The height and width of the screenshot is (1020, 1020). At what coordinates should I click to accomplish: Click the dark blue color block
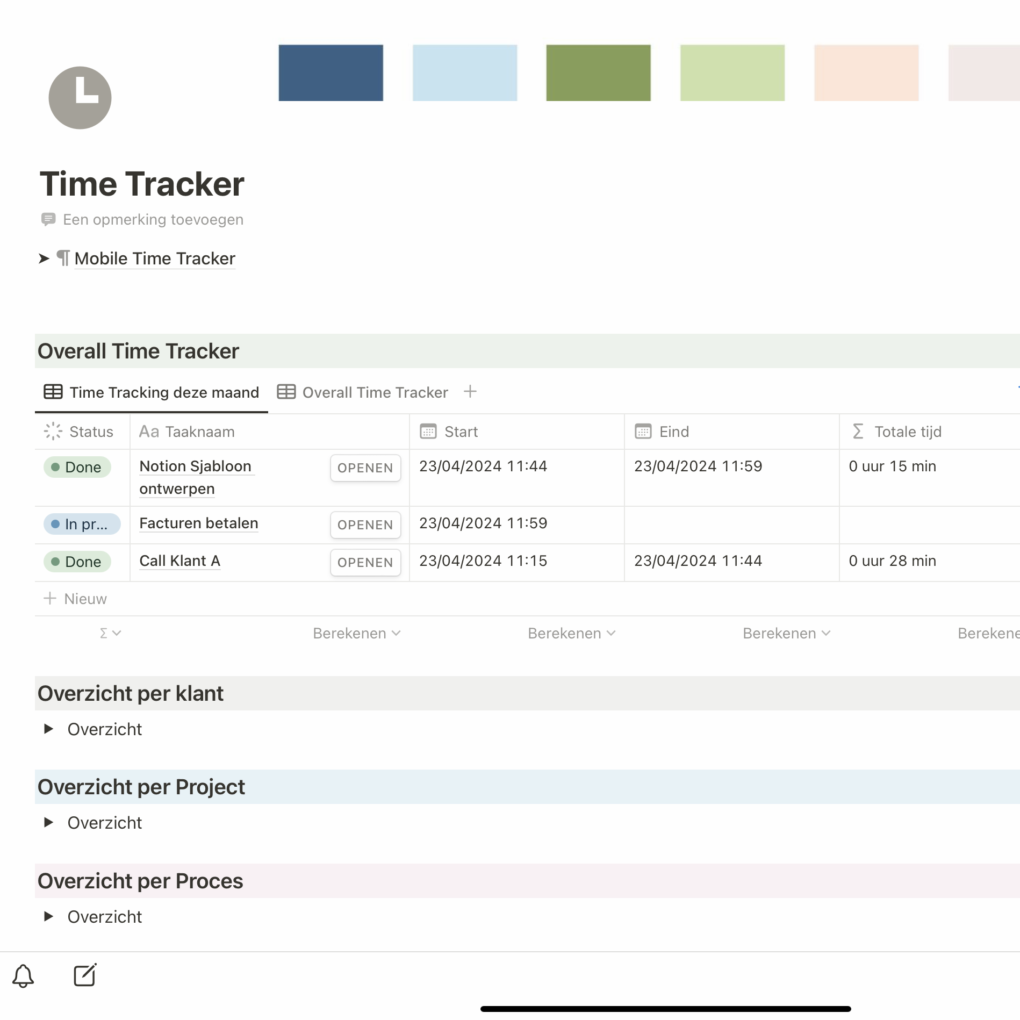pos(330,72)
